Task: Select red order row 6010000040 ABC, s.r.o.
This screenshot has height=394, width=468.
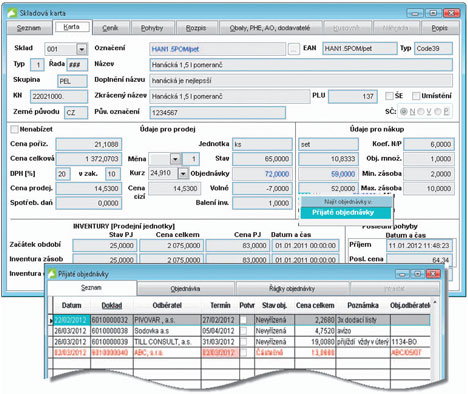Action: click(x=242, y=353)
